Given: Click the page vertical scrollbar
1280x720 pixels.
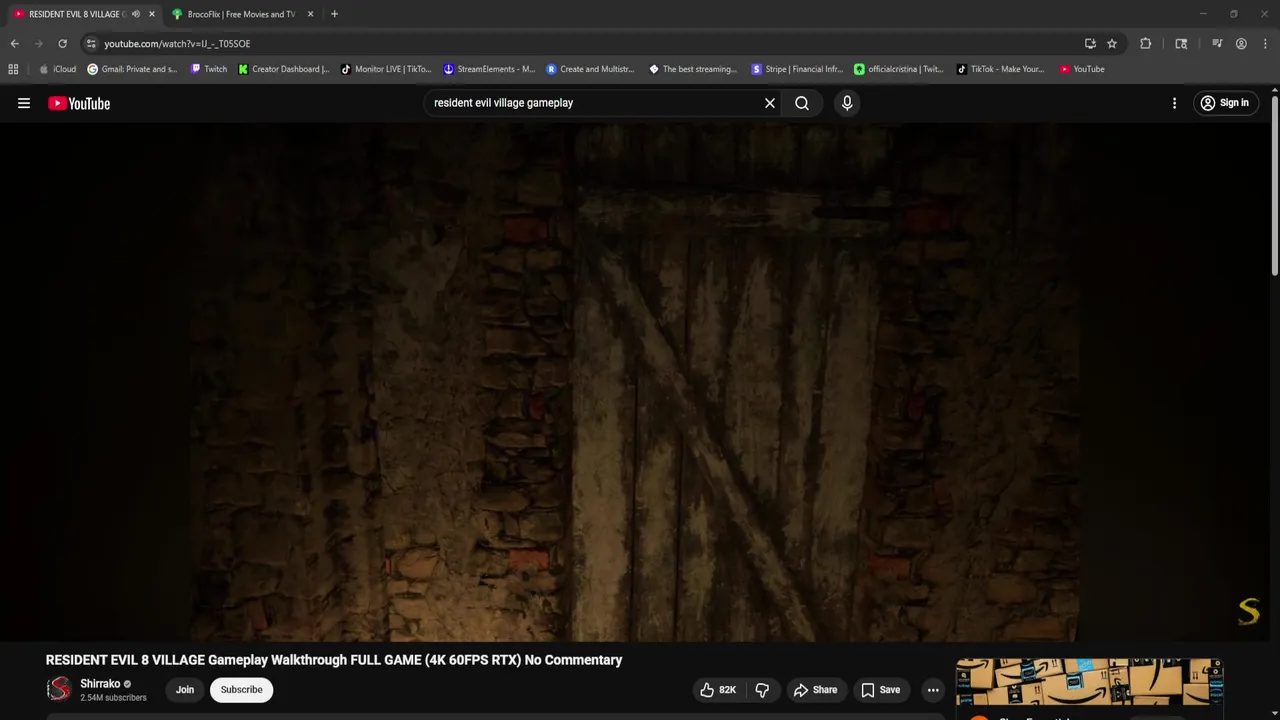Looking at the screenshot, I should pos(1275,185).
